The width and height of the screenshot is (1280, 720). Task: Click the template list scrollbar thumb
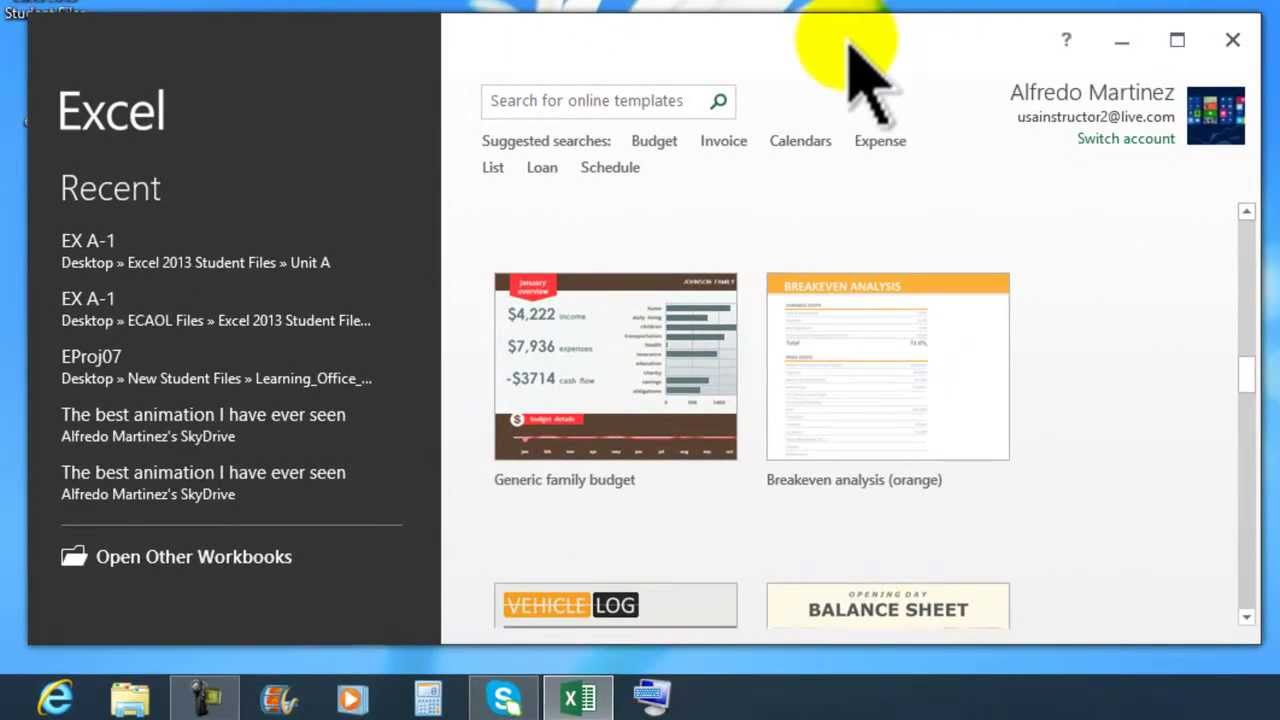(1246, 375)
